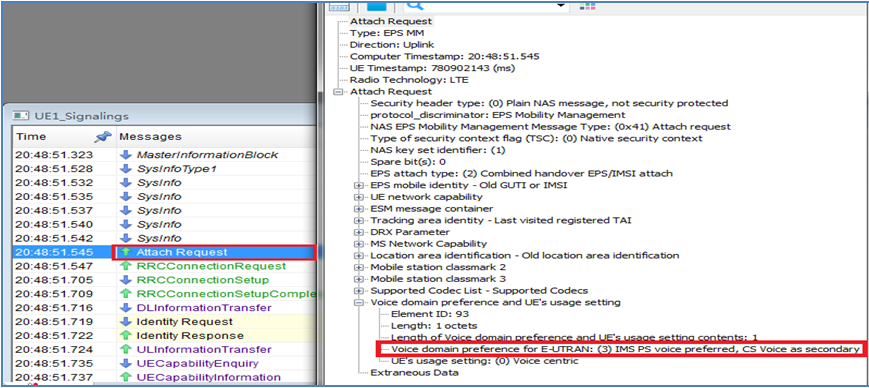Select the Identity Response message
This screenshot has width=869, height=388.
190,335
